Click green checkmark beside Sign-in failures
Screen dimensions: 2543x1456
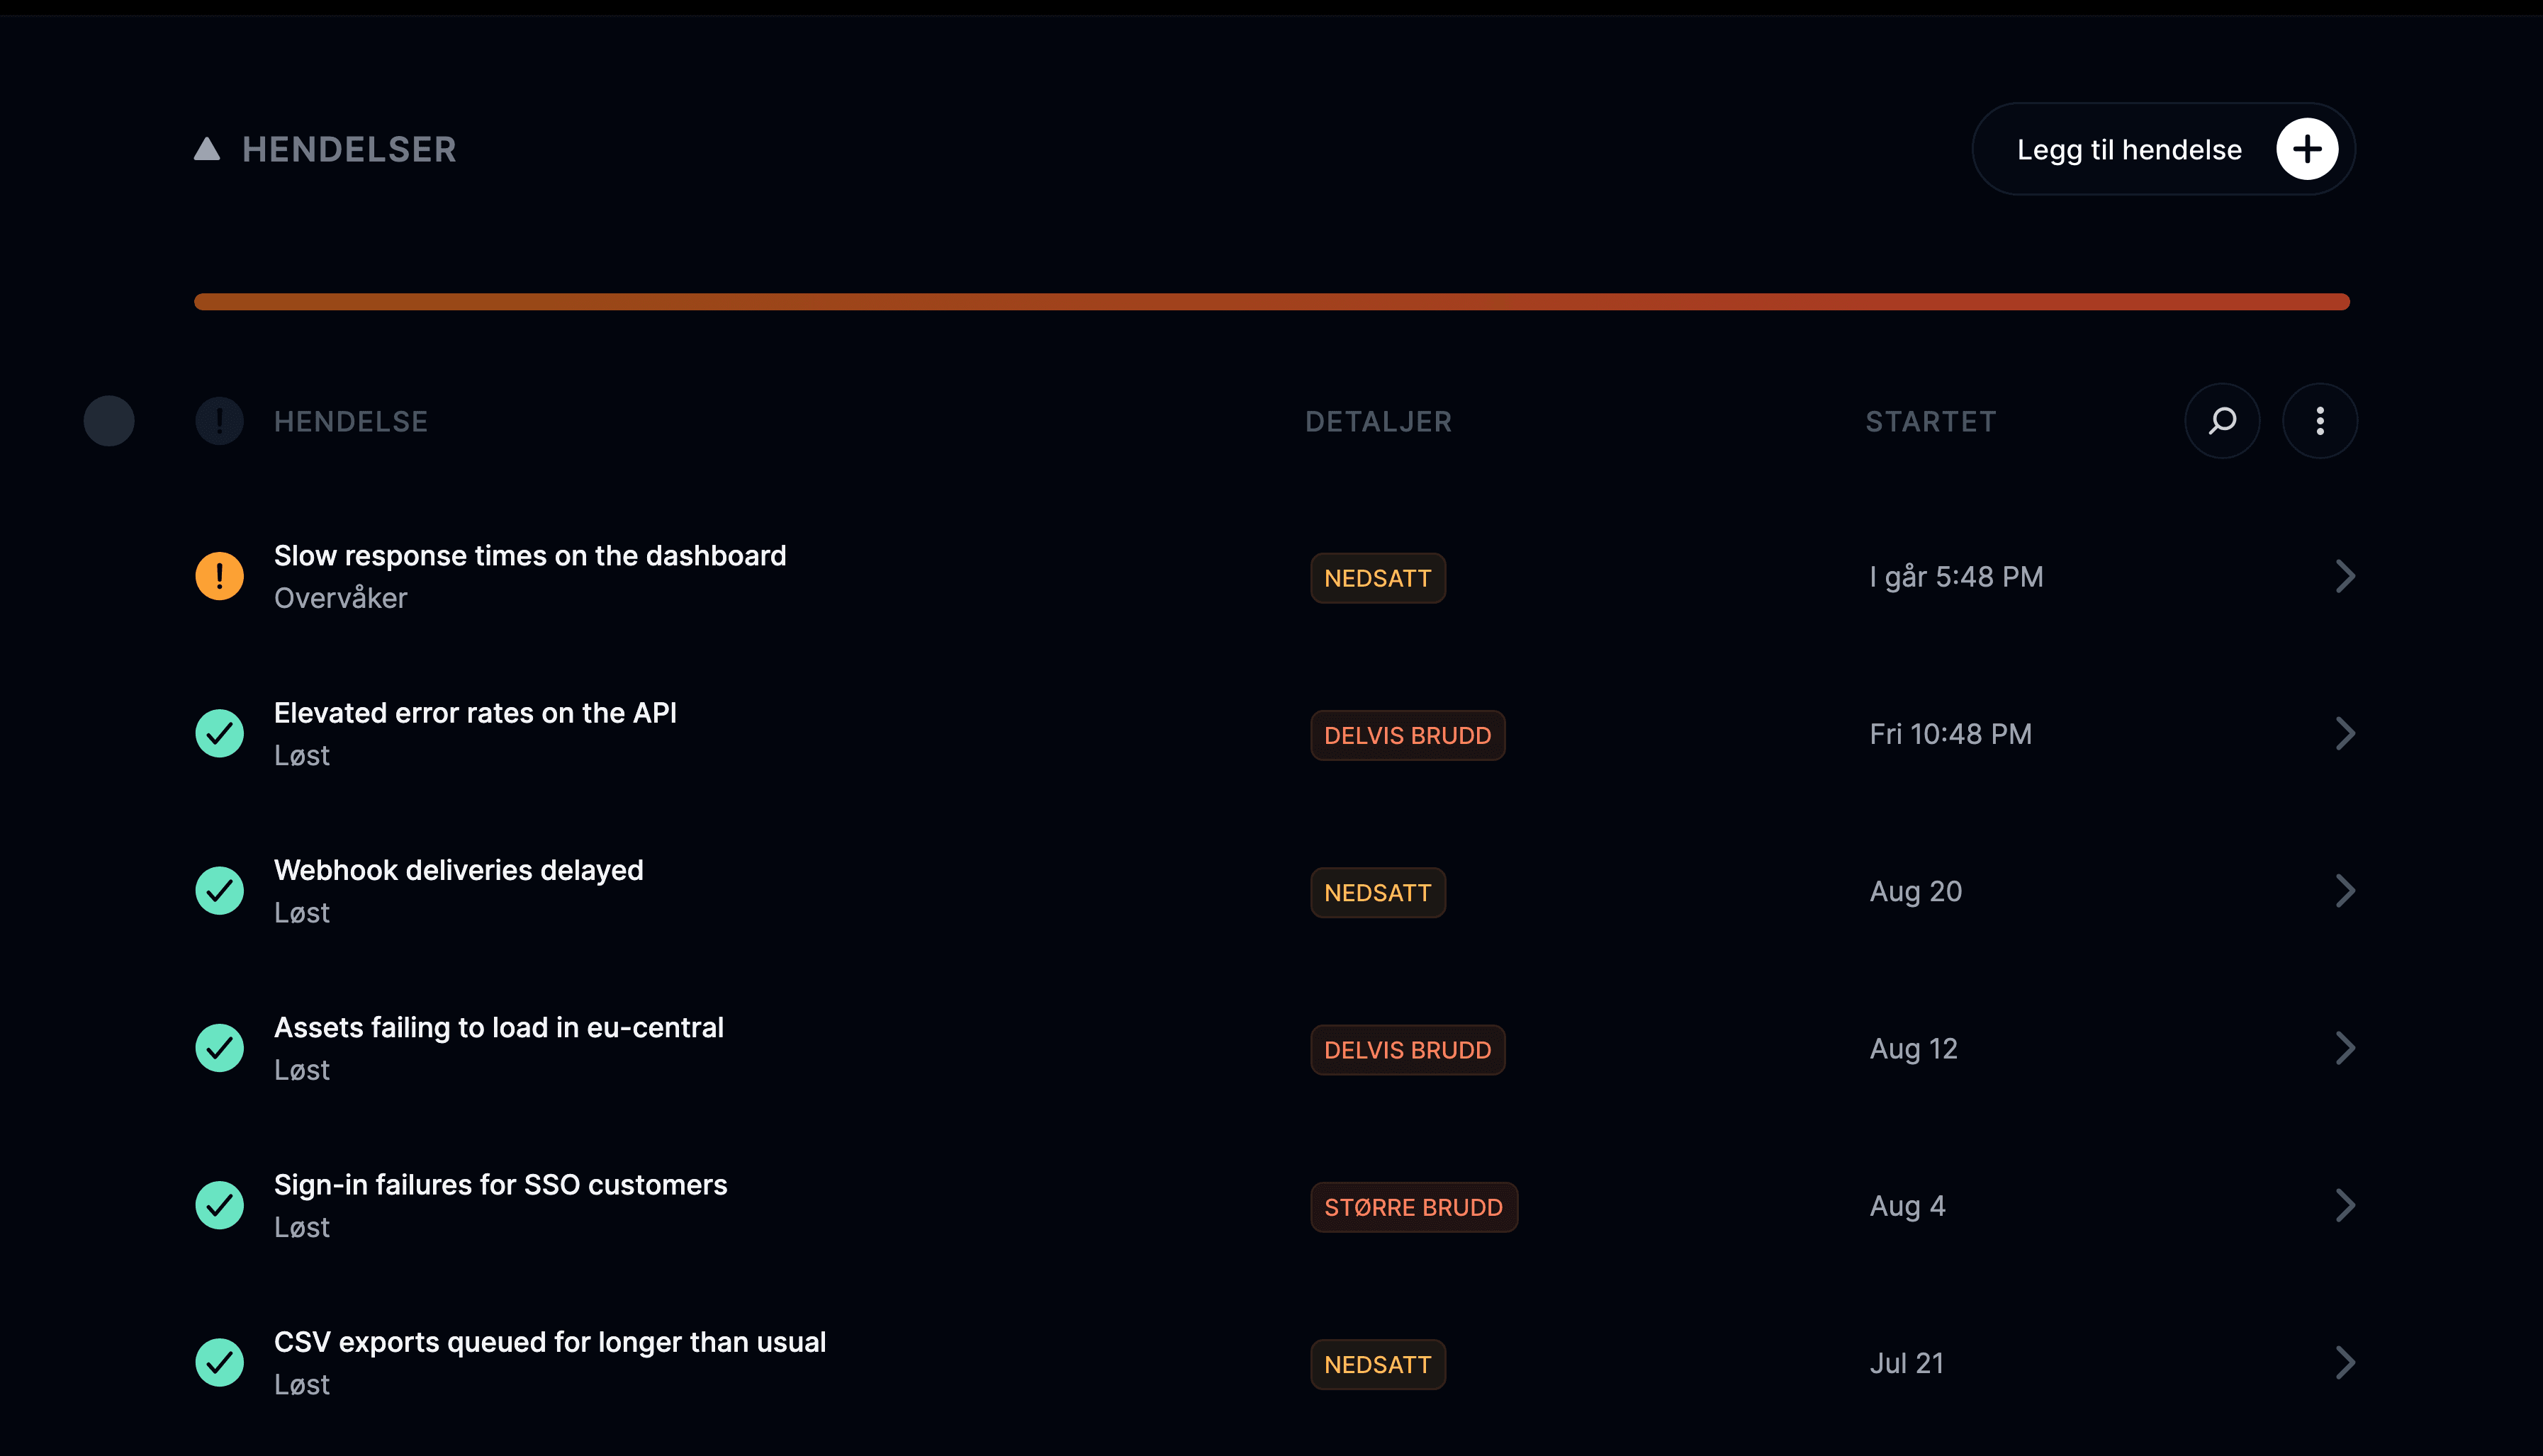[219, 1205]
